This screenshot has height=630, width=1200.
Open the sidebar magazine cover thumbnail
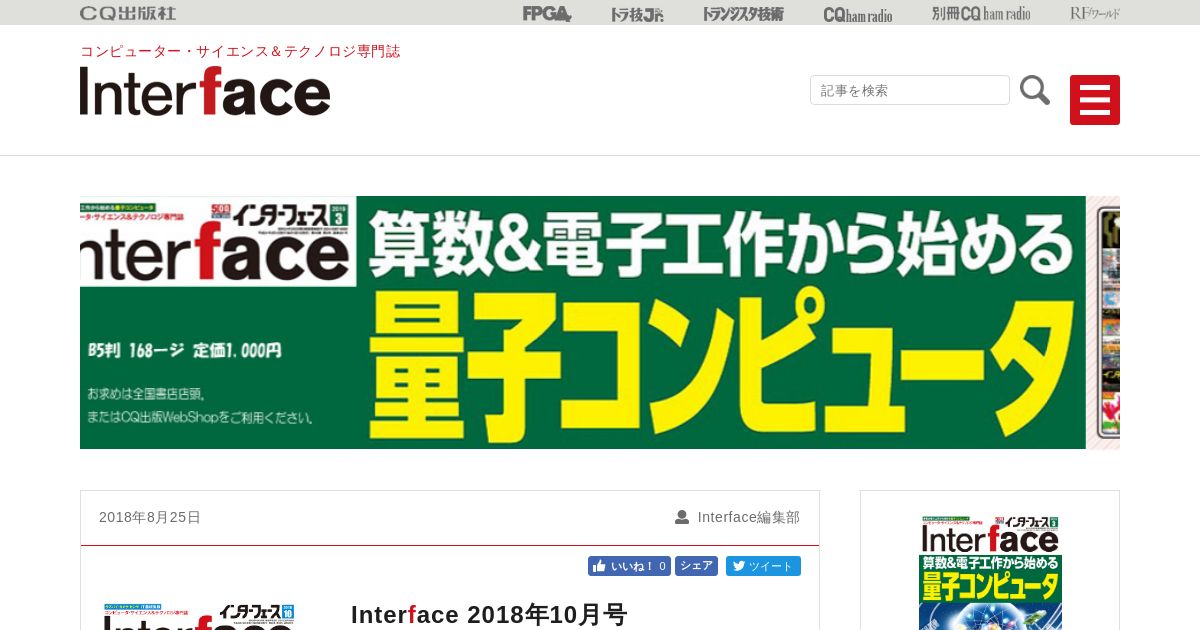(990, 572)
